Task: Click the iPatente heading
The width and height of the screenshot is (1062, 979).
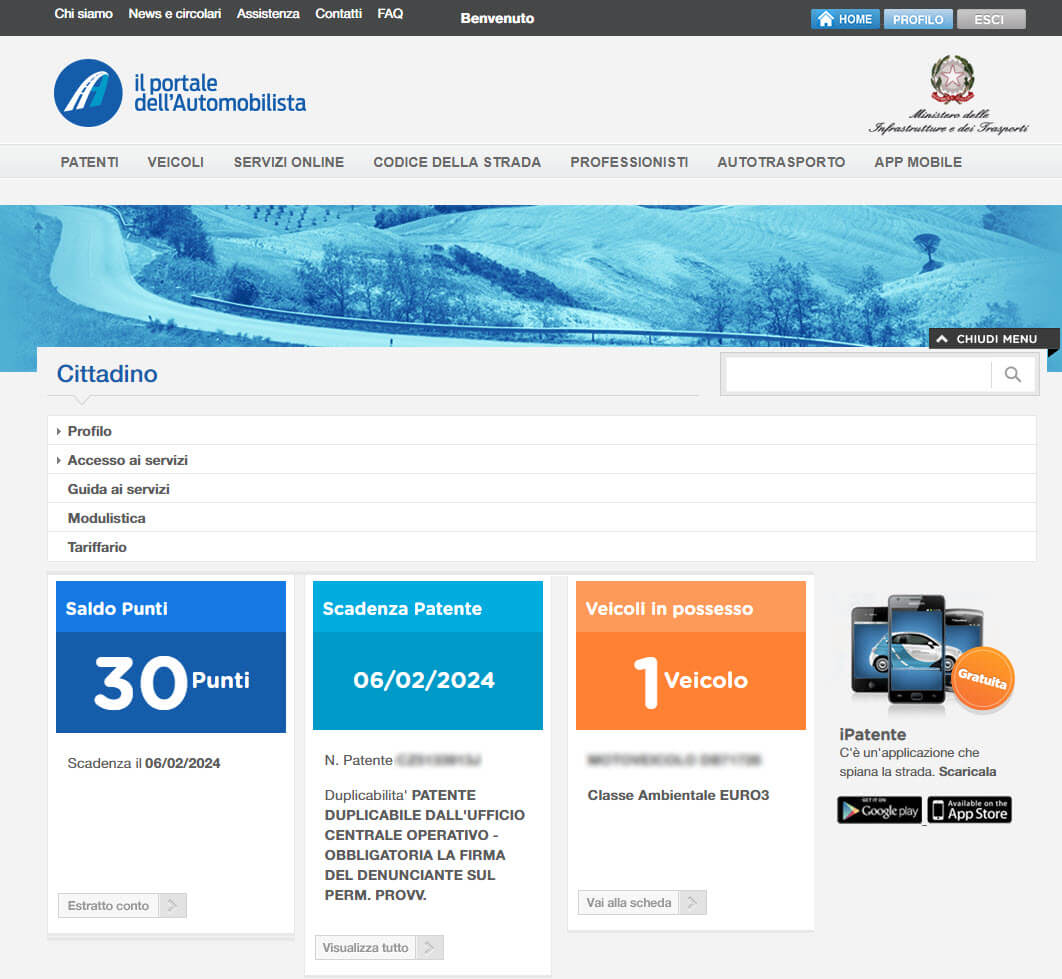Action: point(872,734)
